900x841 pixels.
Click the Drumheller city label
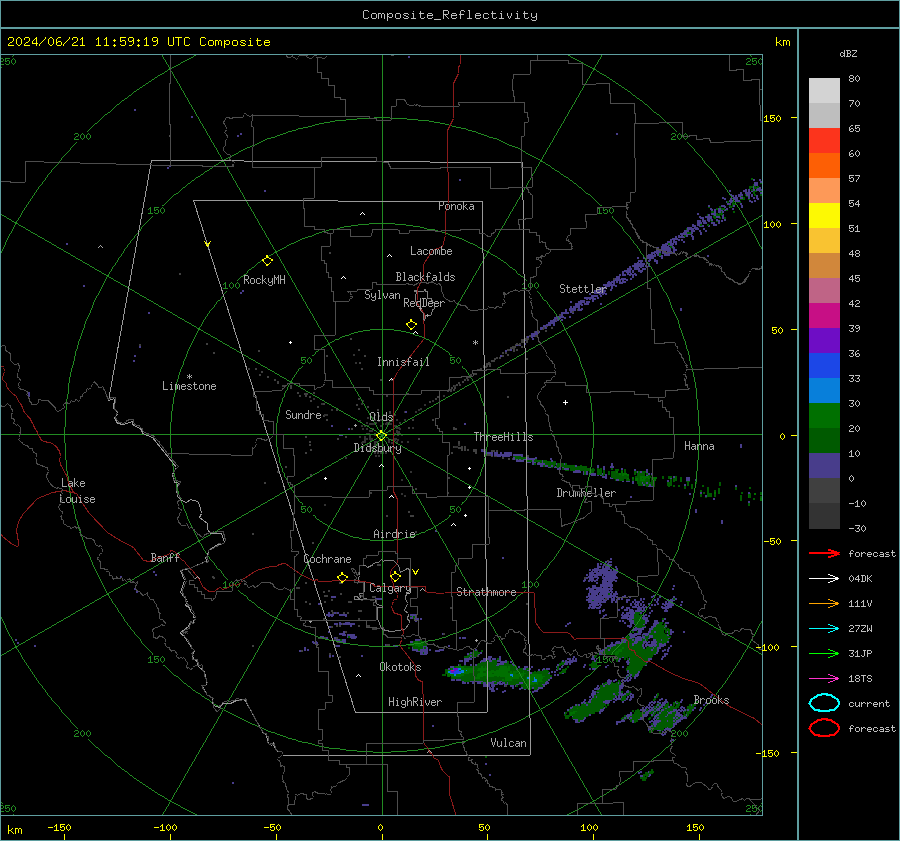click(x=586, y=493)
